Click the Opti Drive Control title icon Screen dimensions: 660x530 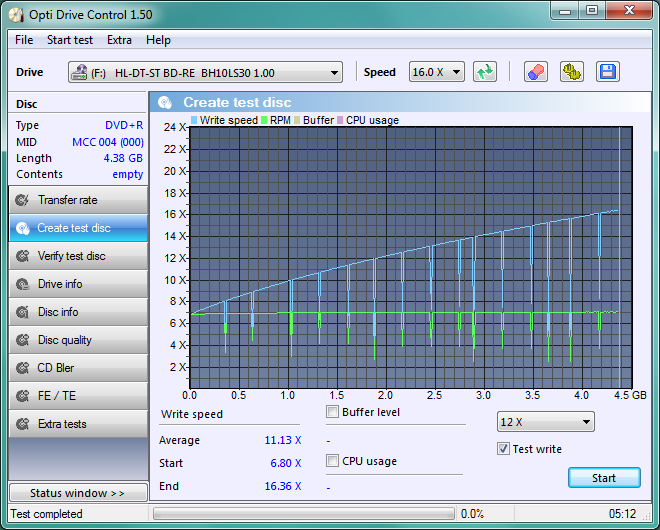(16, 15)
